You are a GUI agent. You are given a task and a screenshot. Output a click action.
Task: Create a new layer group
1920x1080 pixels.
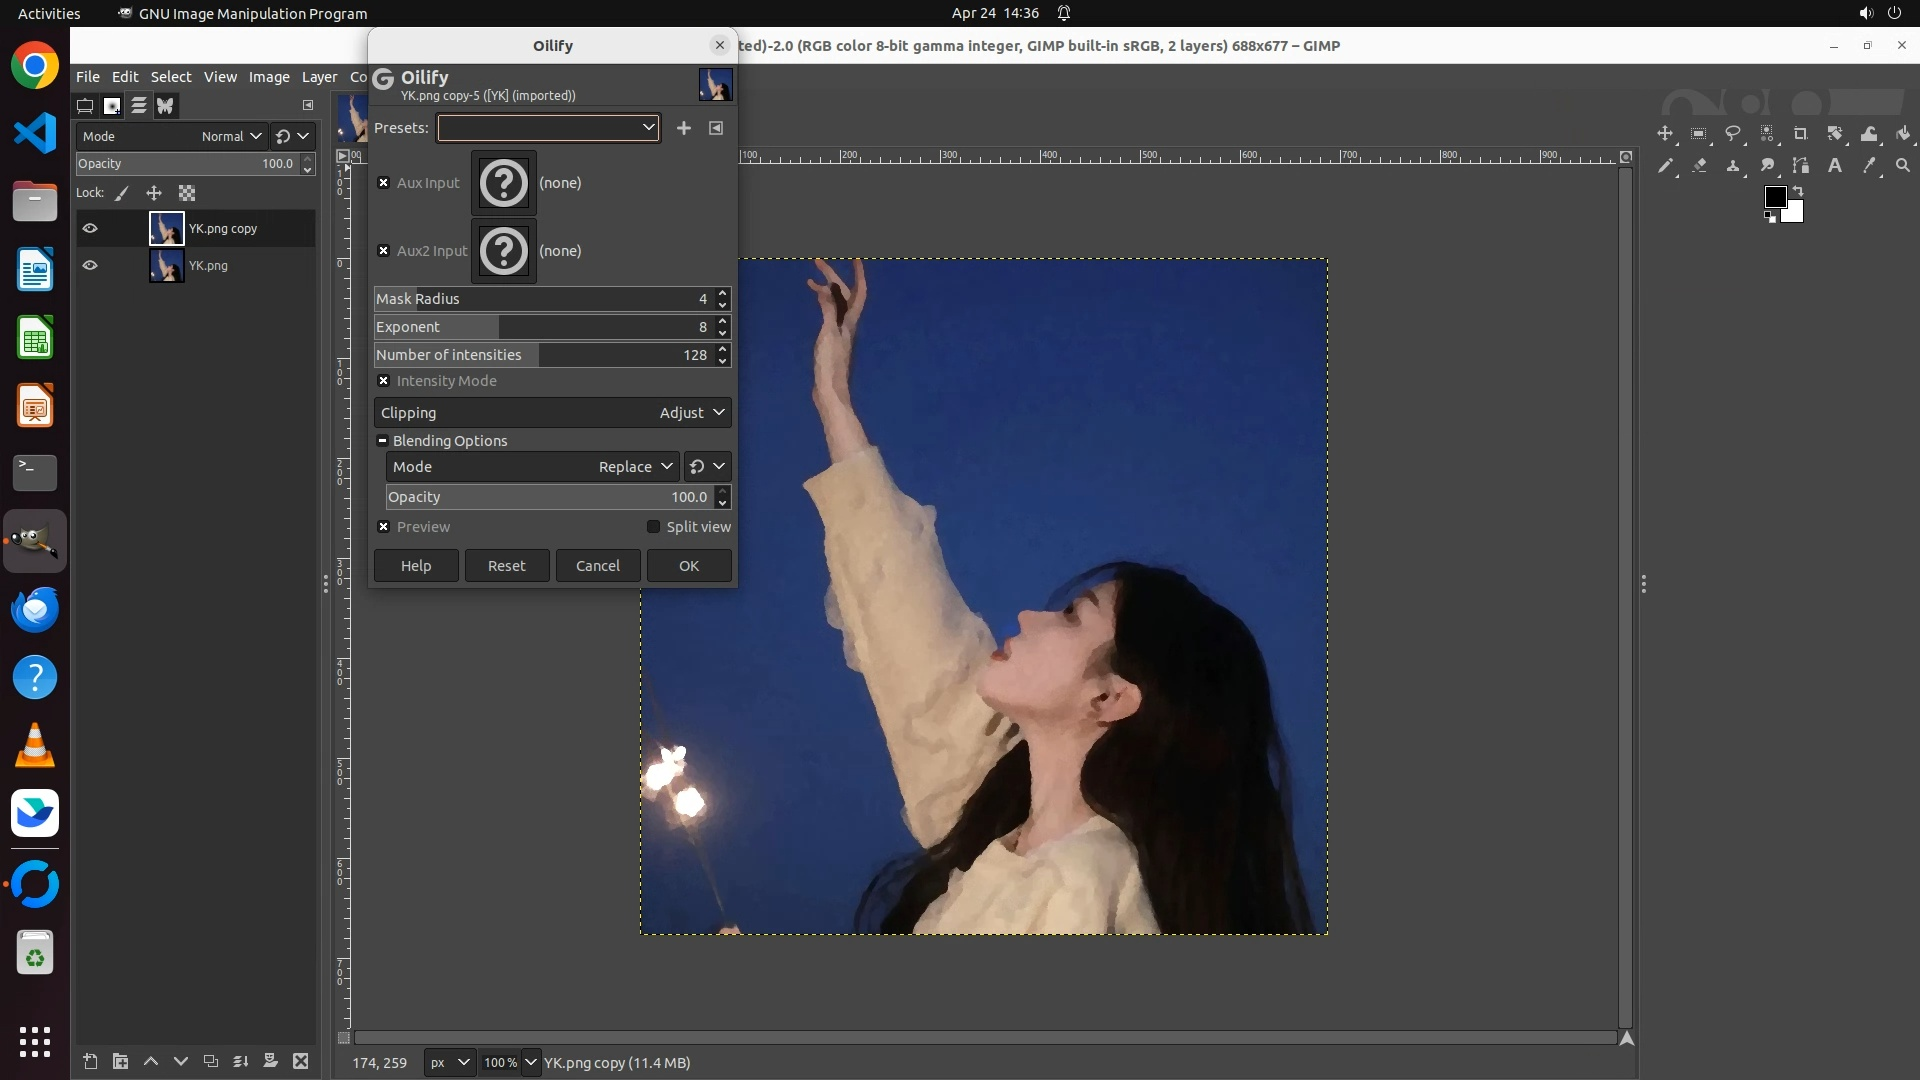120,1061
